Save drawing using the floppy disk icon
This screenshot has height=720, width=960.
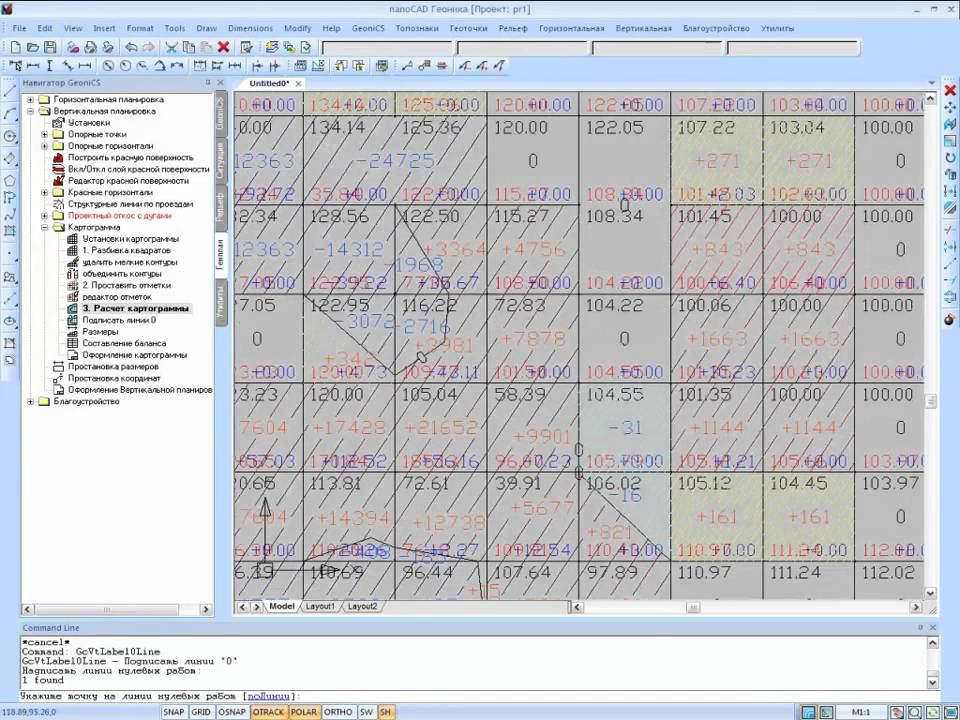[x=50, y=47]
